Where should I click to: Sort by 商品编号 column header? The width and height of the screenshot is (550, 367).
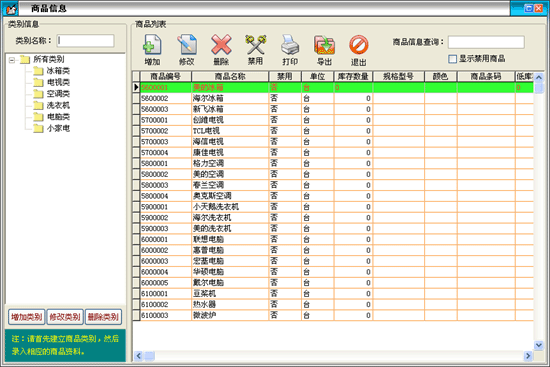click(x=166, y=76)
